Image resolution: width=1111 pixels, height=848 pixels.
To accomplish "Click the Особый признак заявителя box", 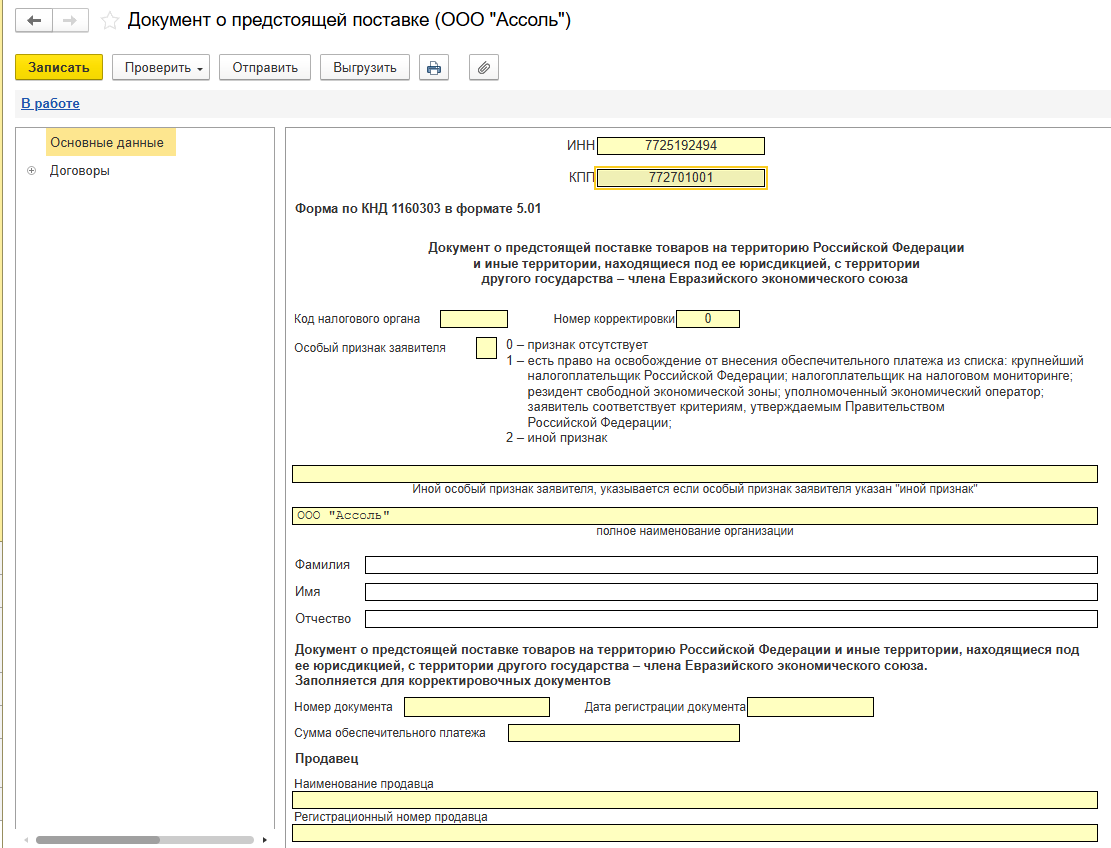I will tap(486, 348).
